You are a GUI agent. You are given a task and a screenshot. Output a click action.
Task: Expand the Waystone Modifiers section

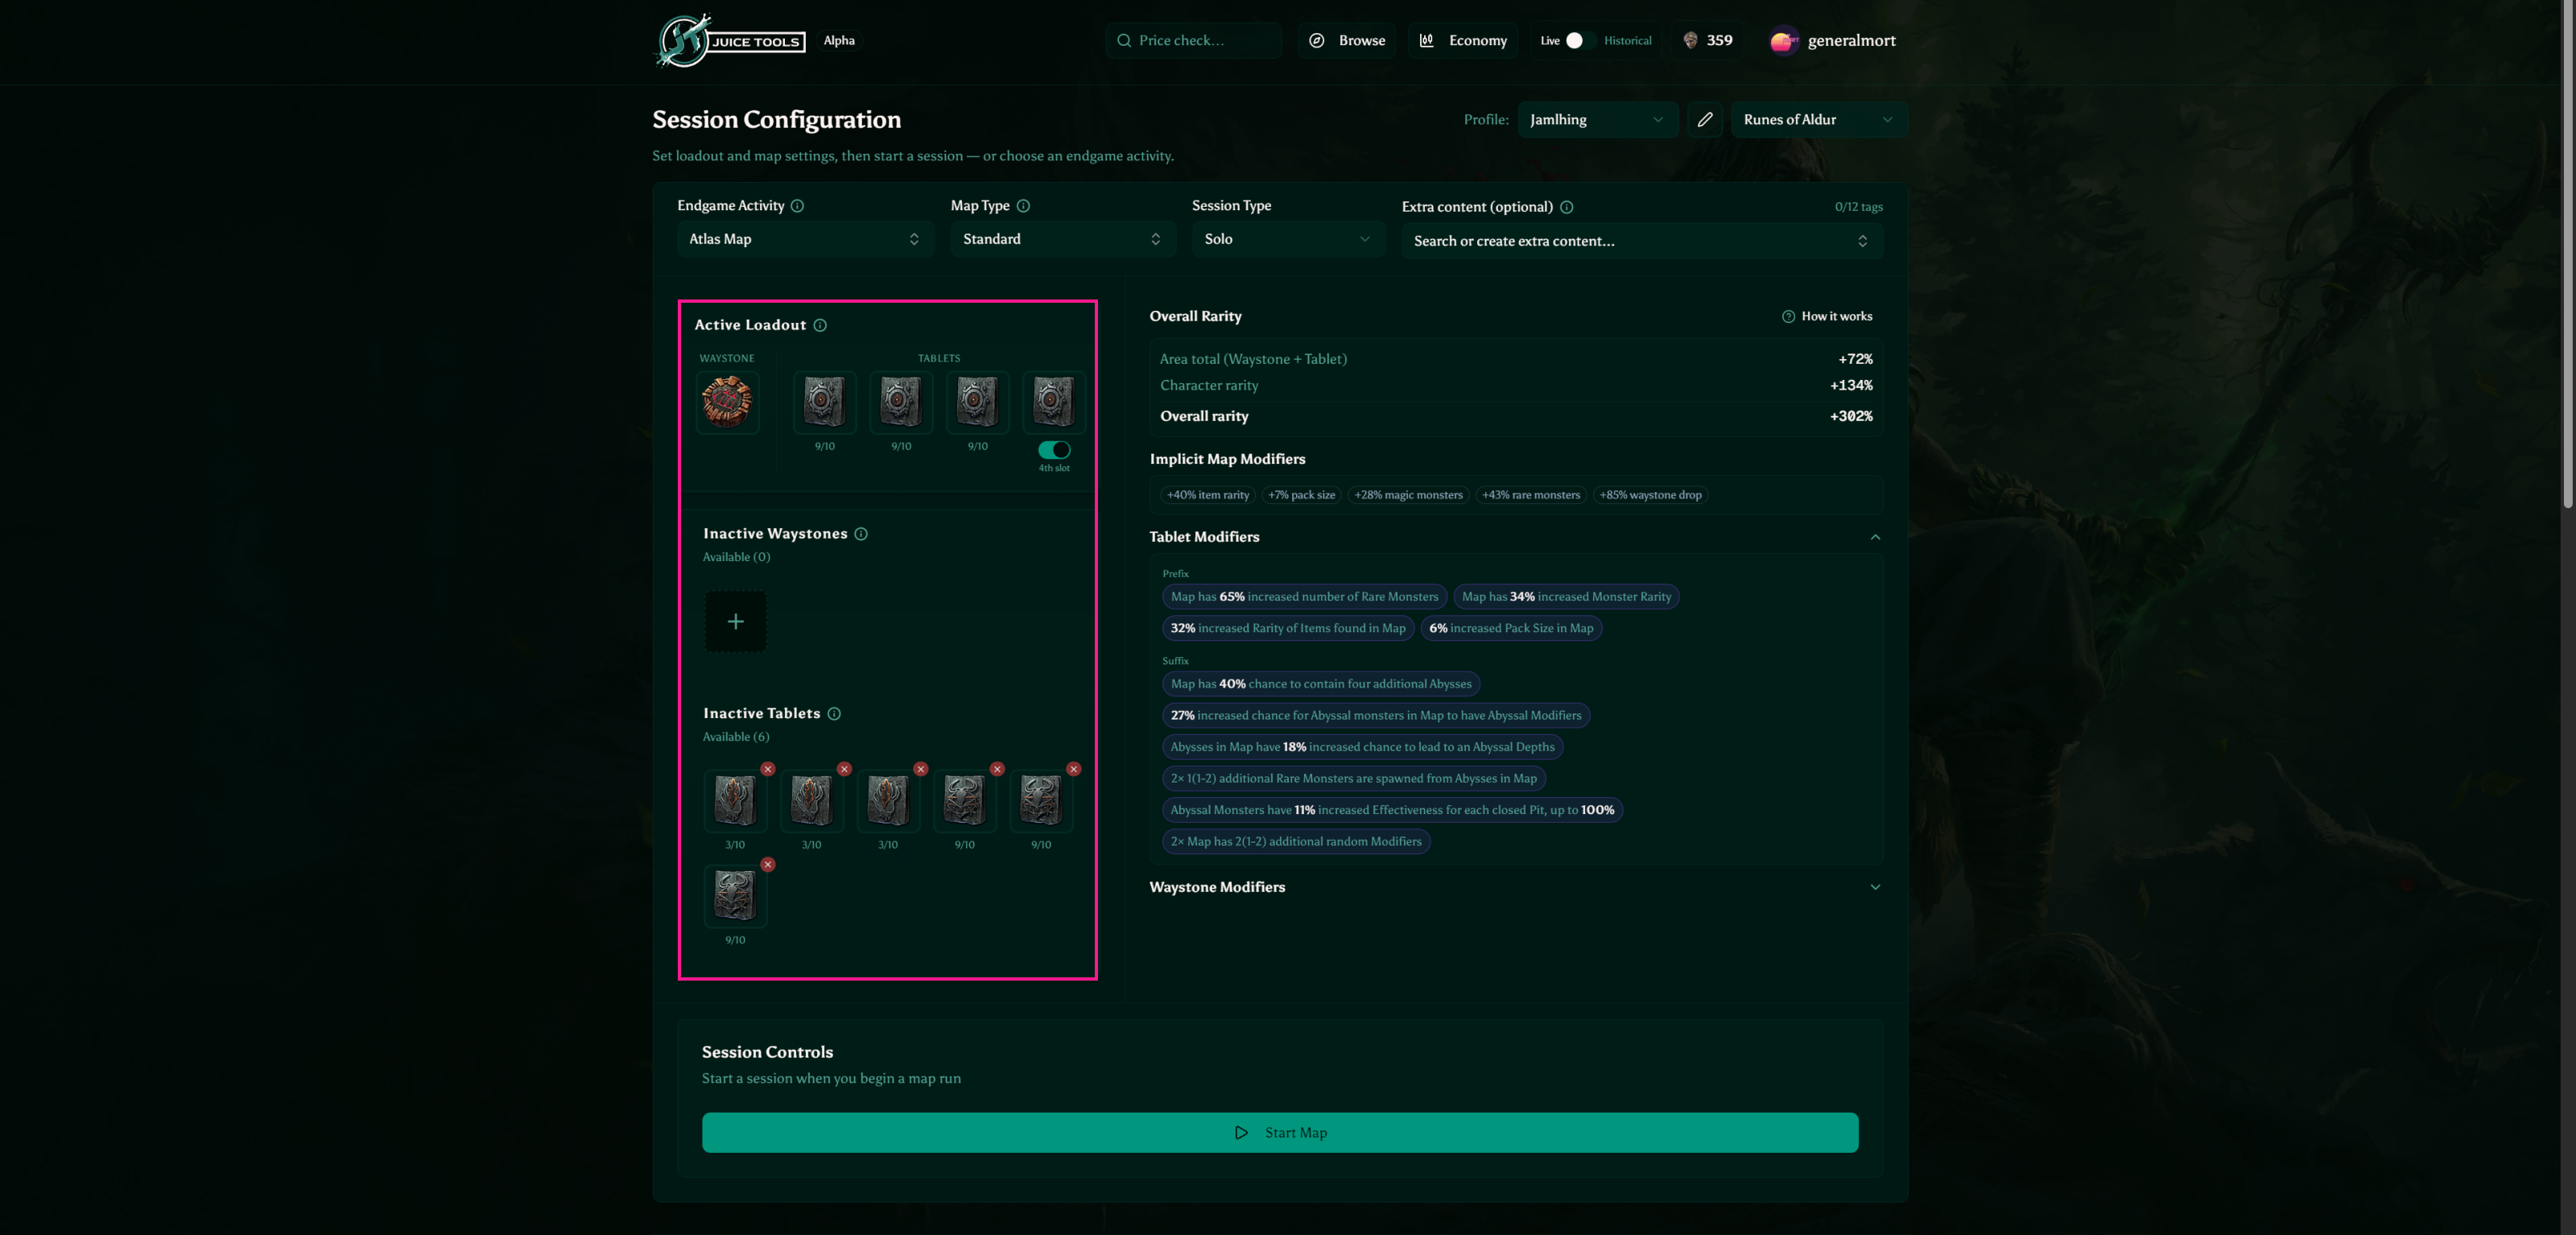[1875, 887]
